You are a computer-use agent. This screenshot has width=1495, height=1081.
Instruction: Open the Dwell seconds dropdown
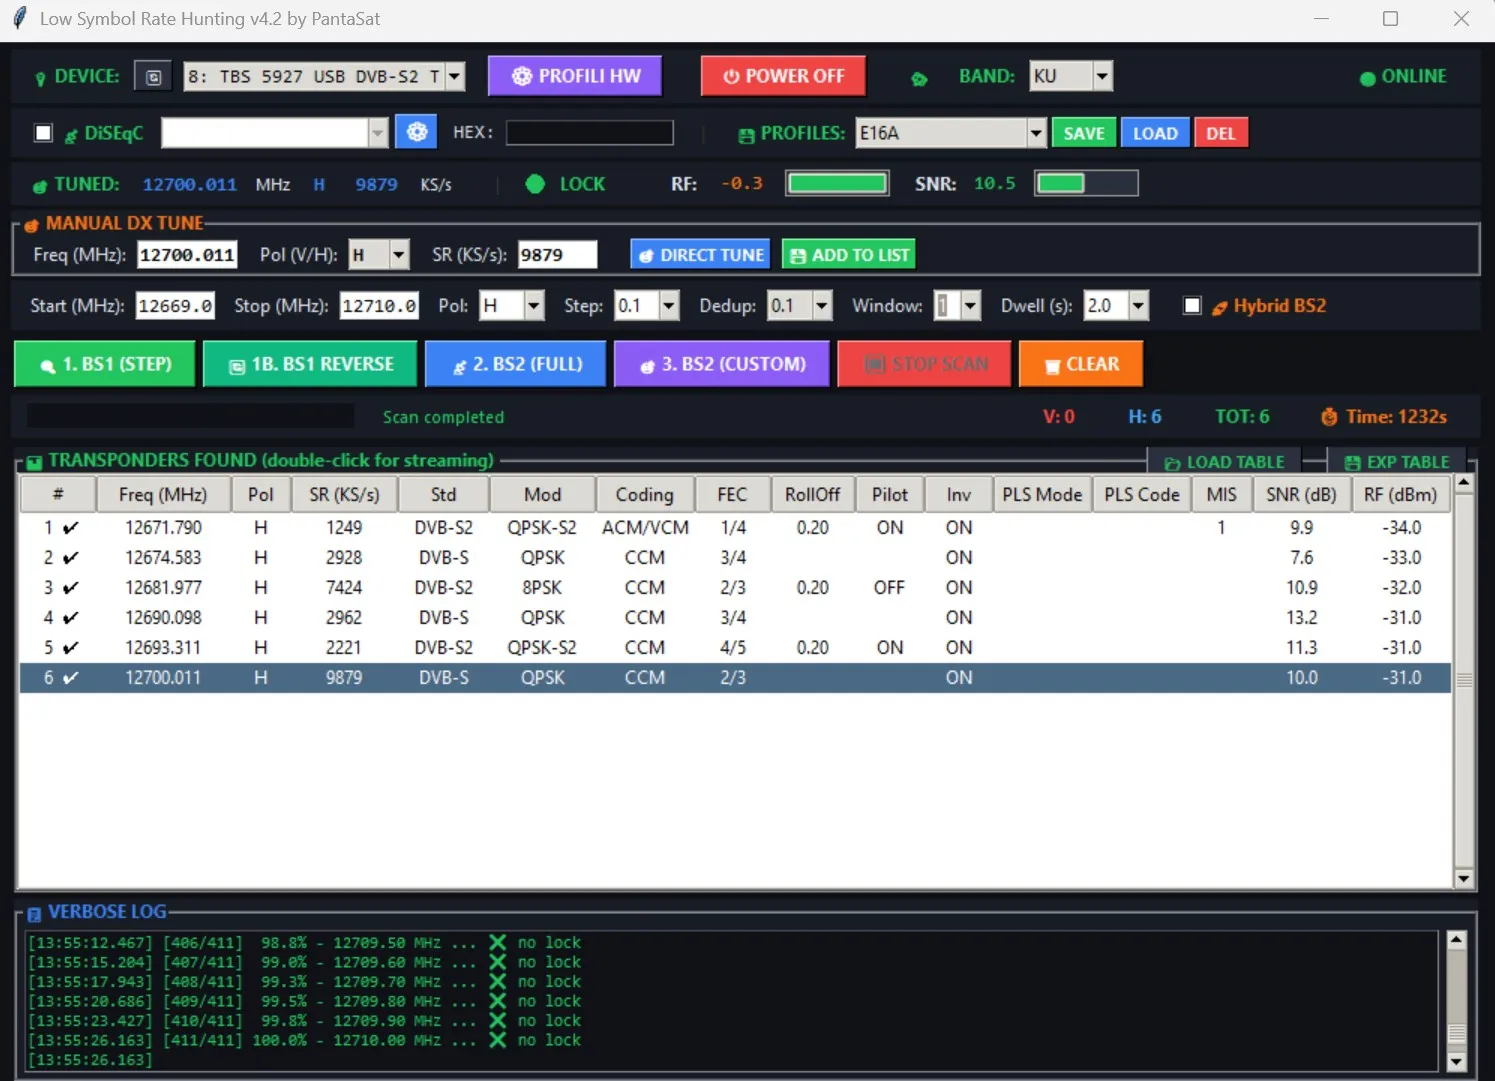coord(1138,306)
